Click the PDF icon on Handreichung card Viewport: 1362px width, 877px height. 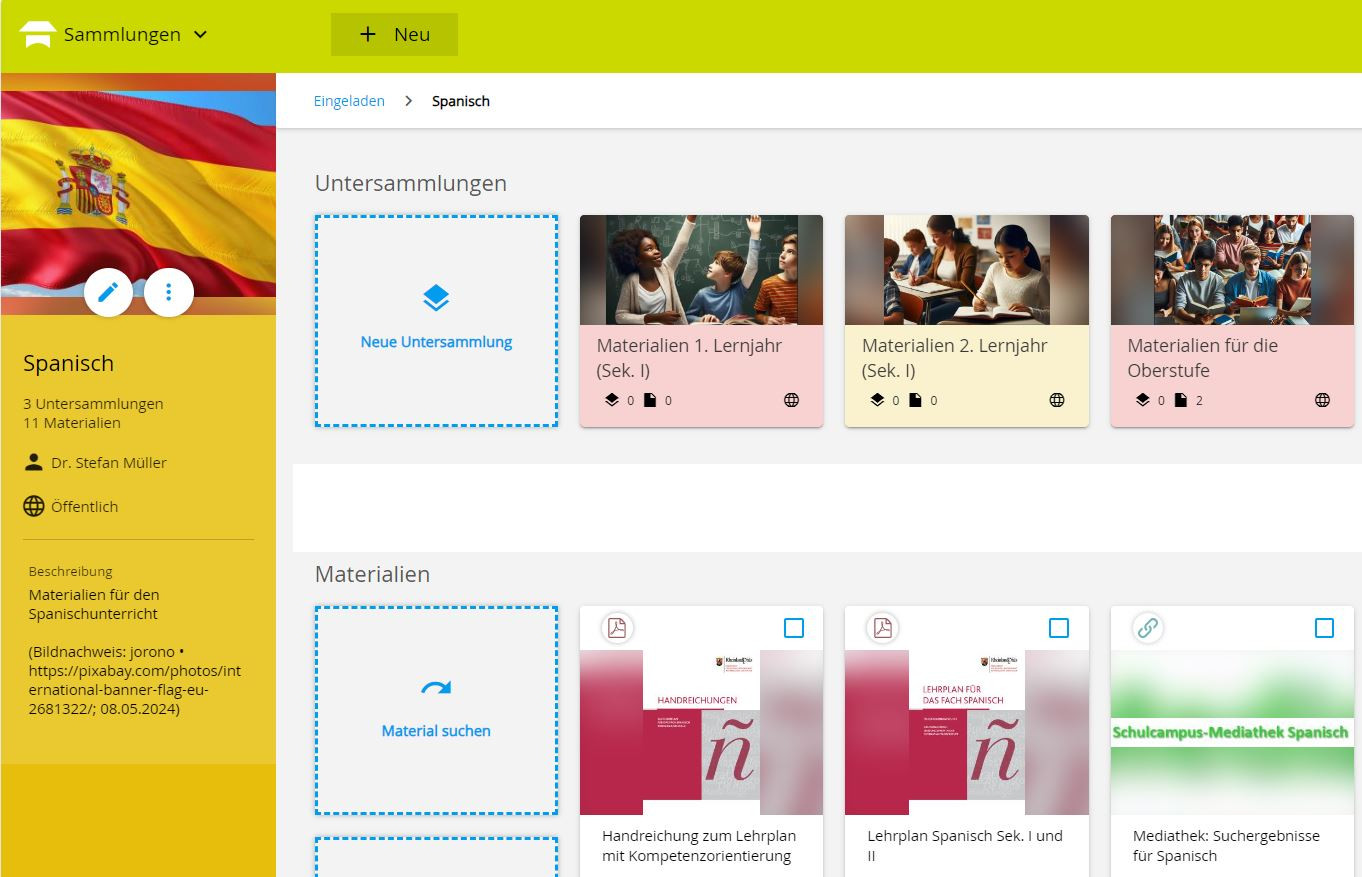617,628
